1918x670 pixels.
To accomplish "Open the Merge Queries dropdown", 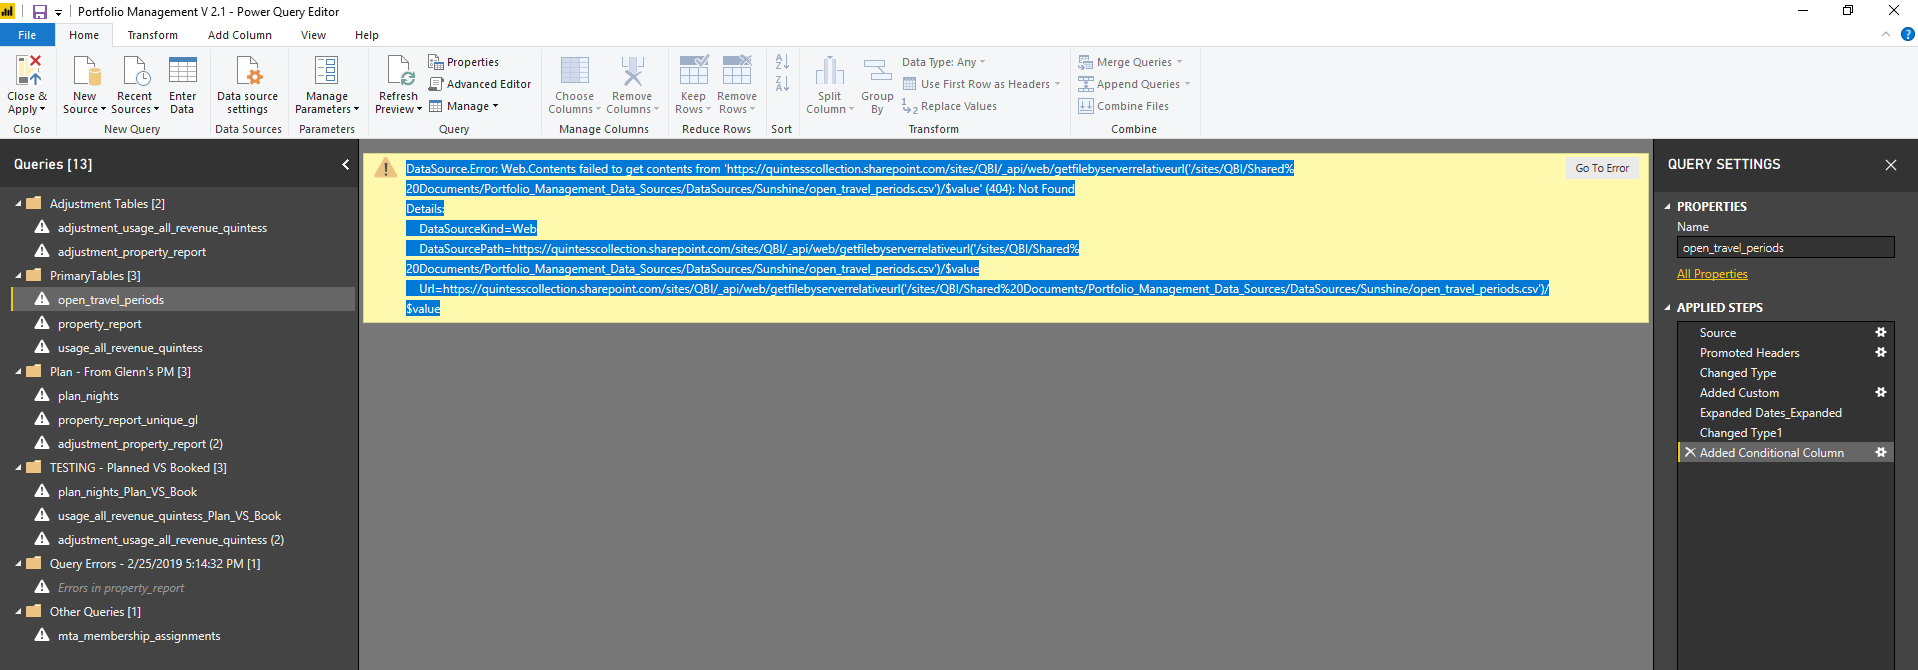I will click(1131, 62).
